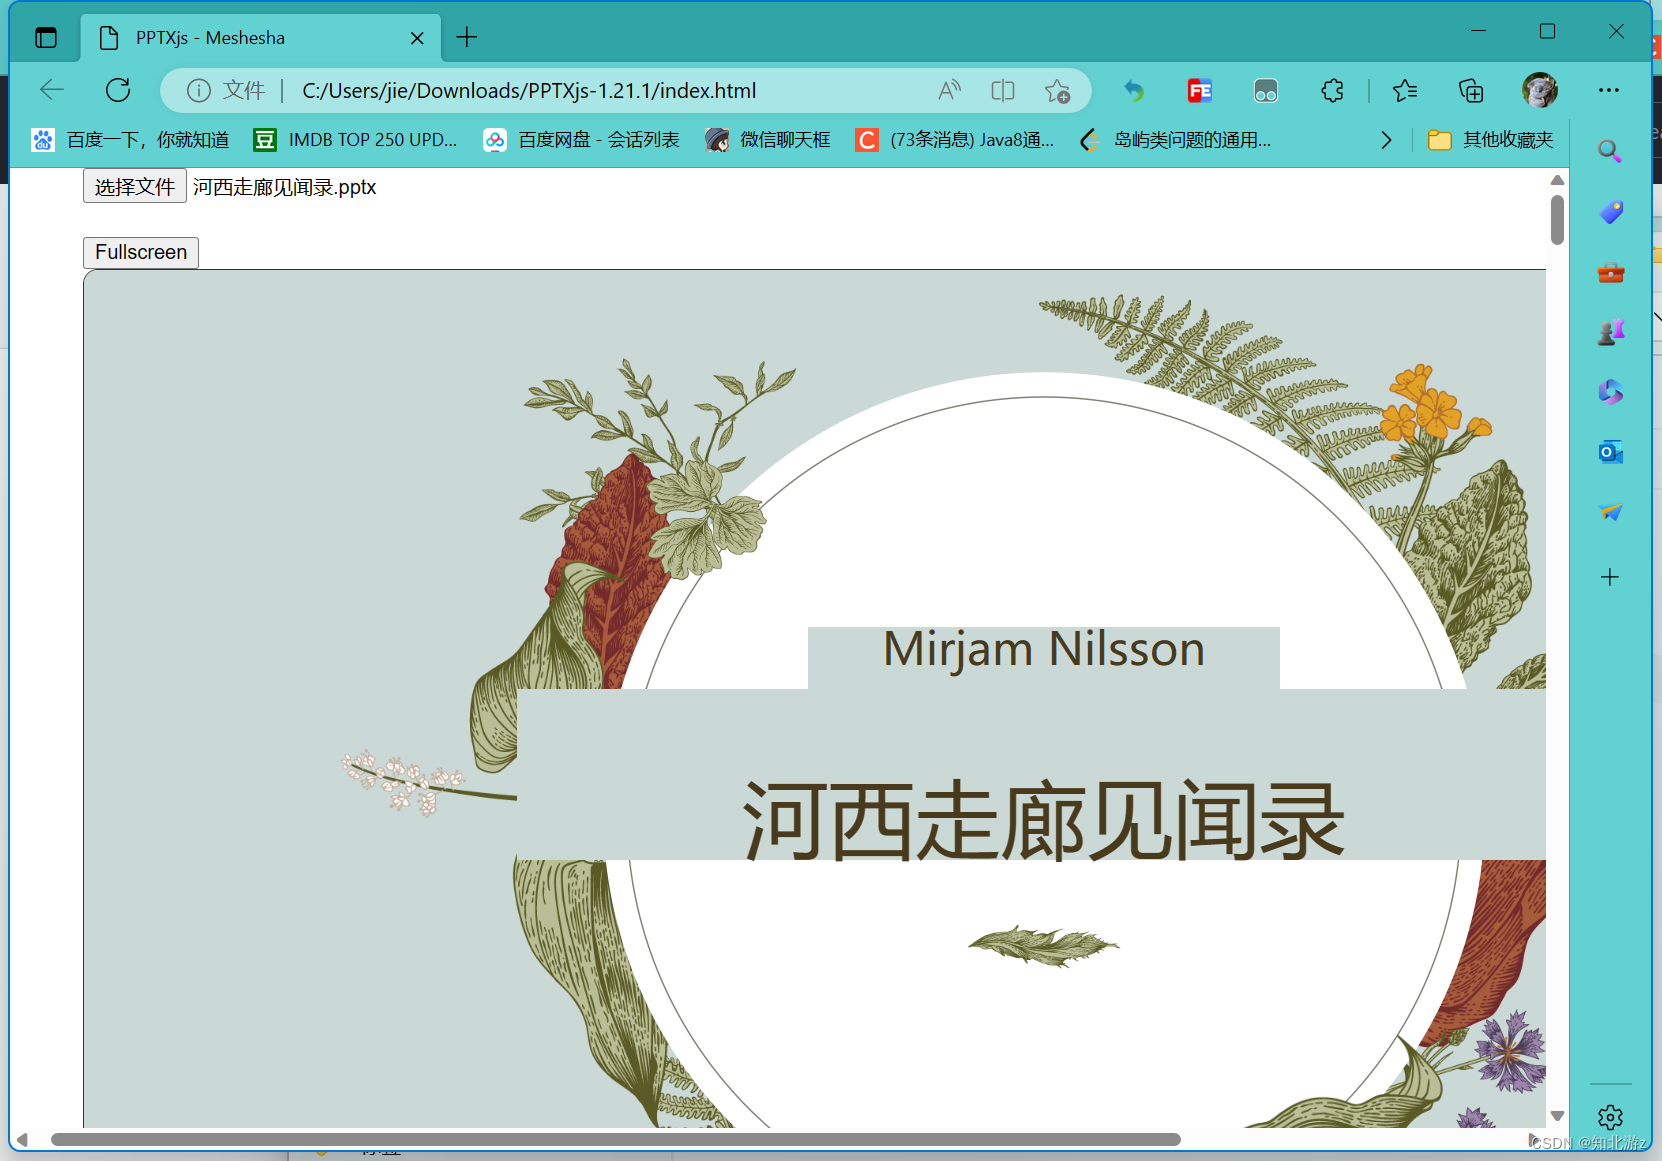Open IMDB TOP 250 UPD... bookmark
The height and width of the screenshot is (1161, 1662).
[x=355, y=140]
